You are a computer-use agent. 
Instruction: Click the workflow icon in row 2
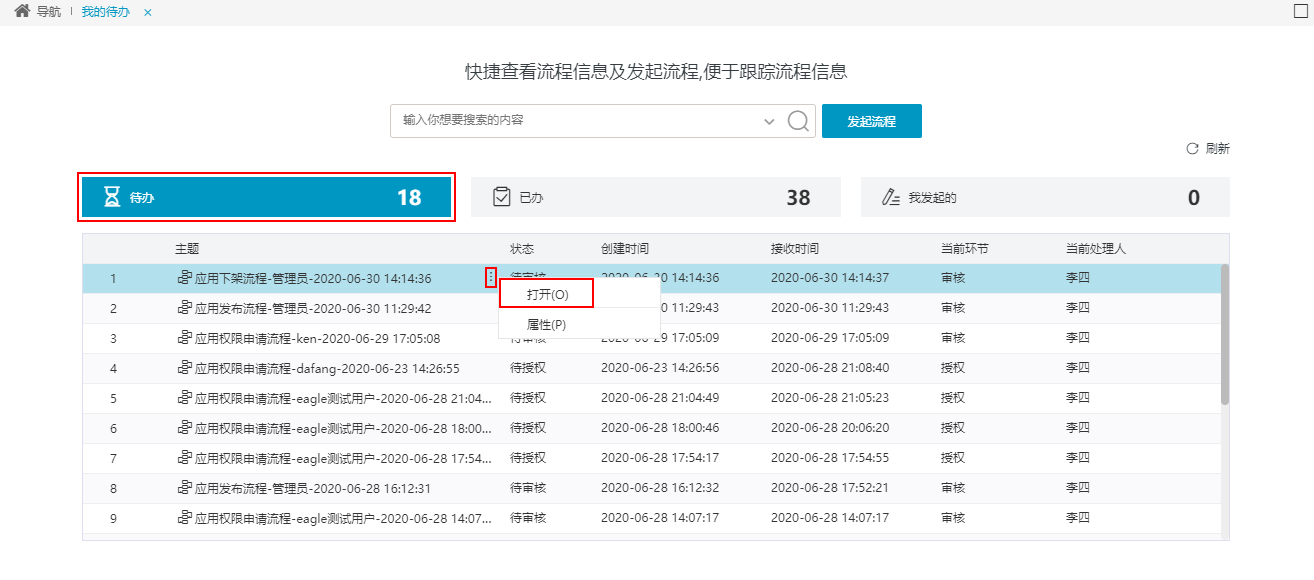point(184,308)
